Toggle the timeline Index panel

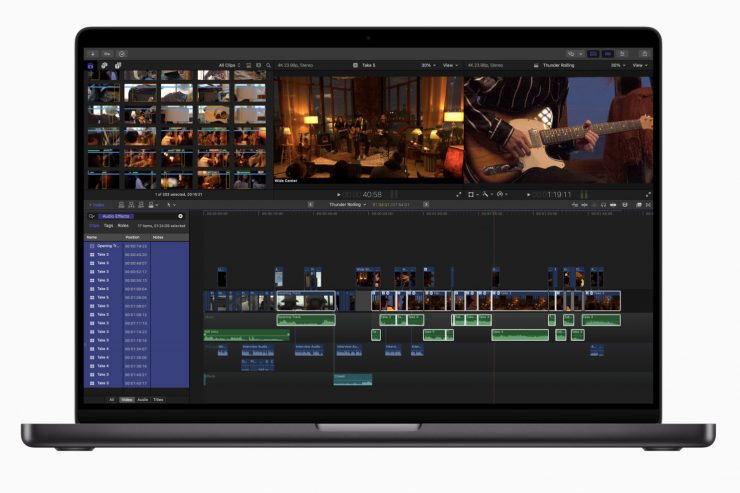pos(97,205)
